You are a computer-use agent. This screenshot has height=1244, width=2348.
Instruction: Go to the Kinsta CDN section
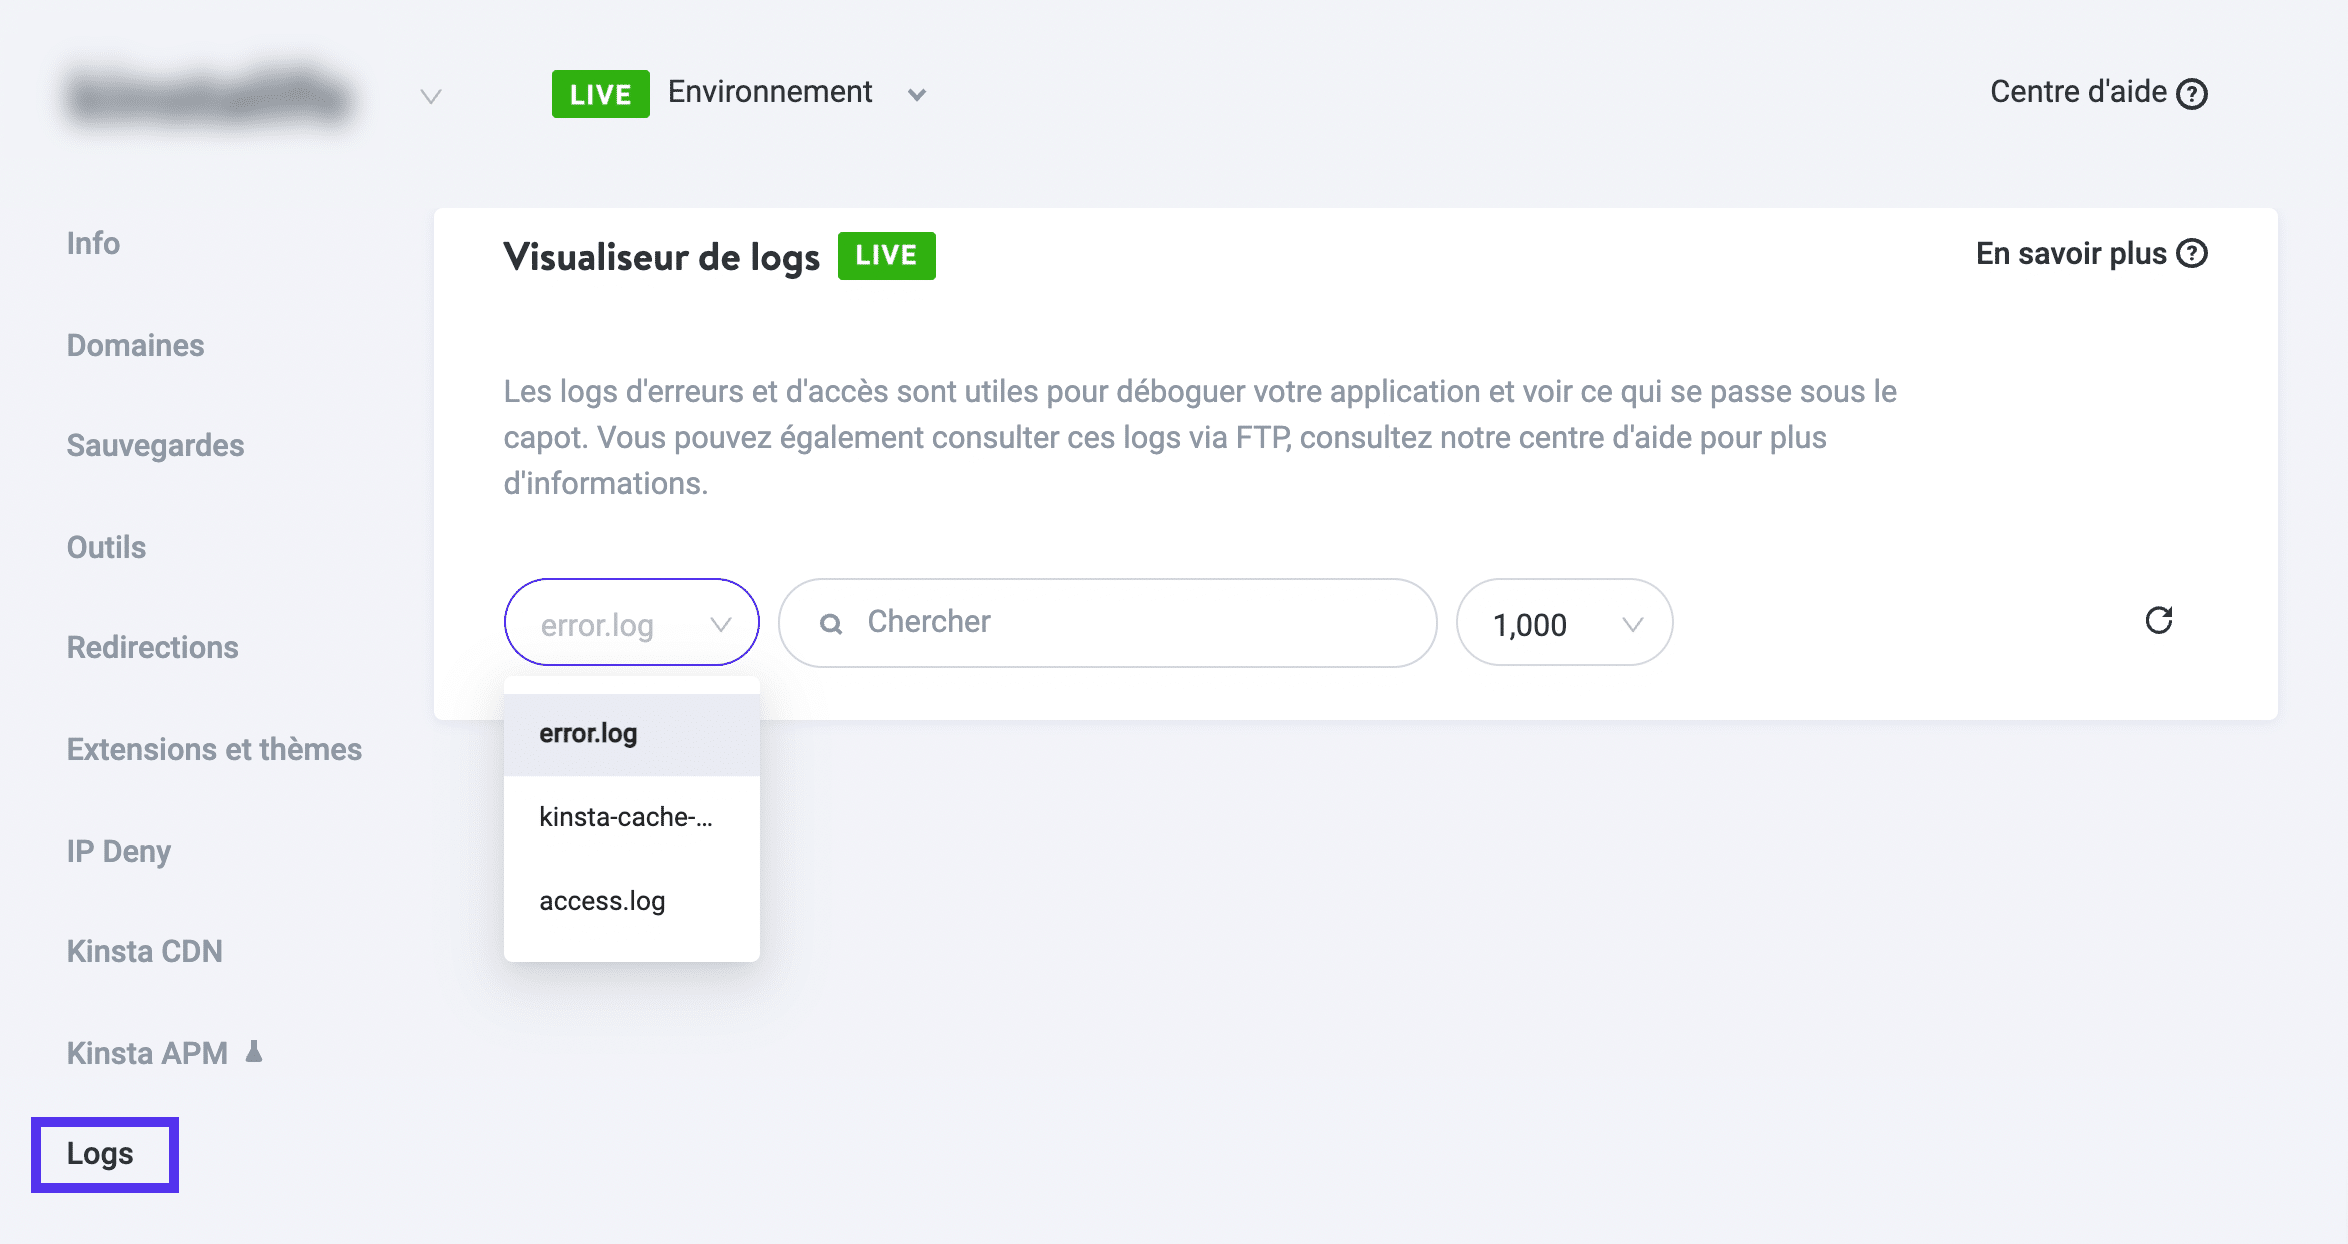(x=144, y=951)
